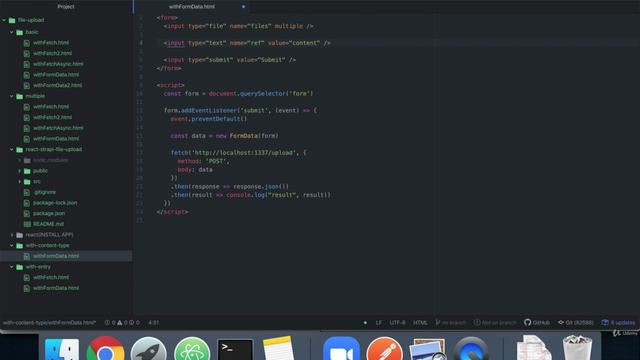Expand the src folder
640x360 pixels.
tap(19, 181)
